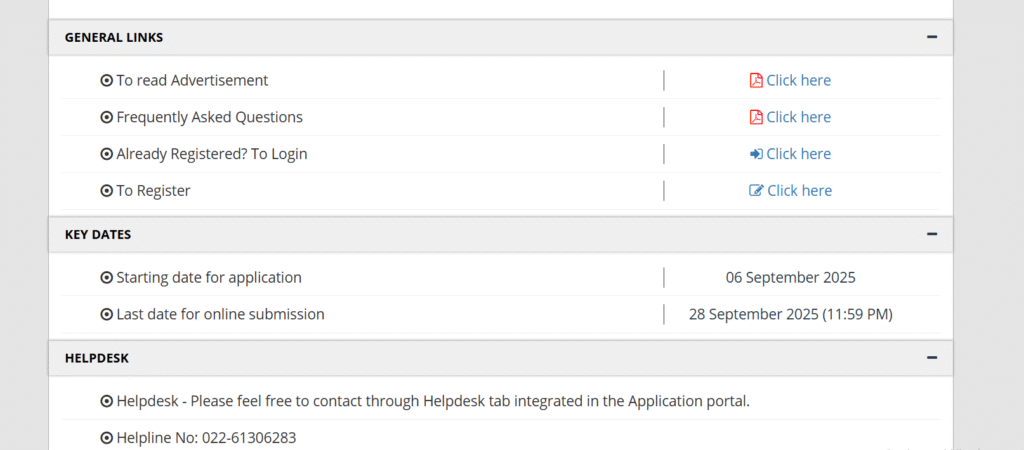Click the PDF icon beside Frequently Asked Questions
The image size is (1024, 450).
pyautogui.click(x=756, y=117)
